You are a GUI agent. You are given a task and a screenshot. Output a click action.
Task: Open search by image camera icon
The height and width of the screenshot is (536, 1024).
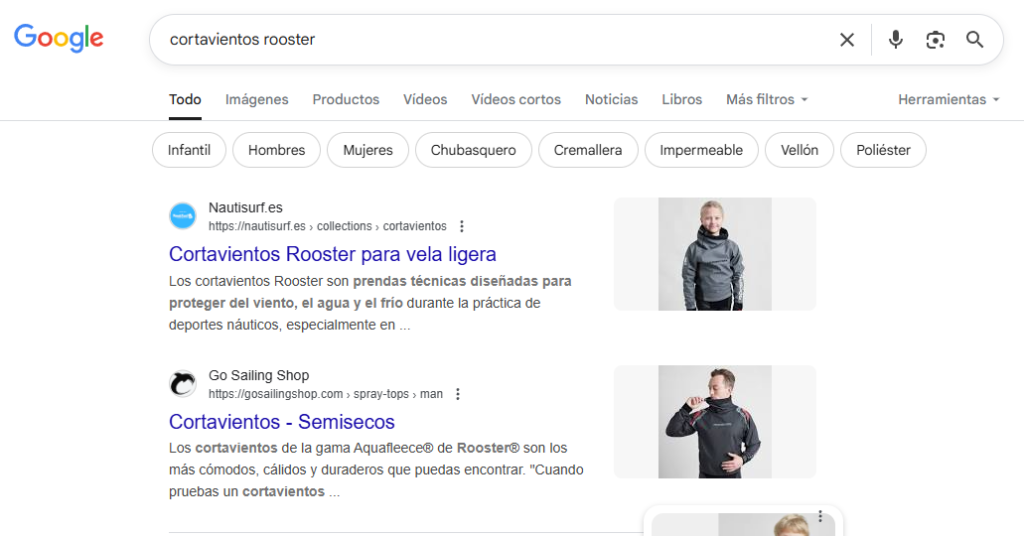click(x=935, y=40)
